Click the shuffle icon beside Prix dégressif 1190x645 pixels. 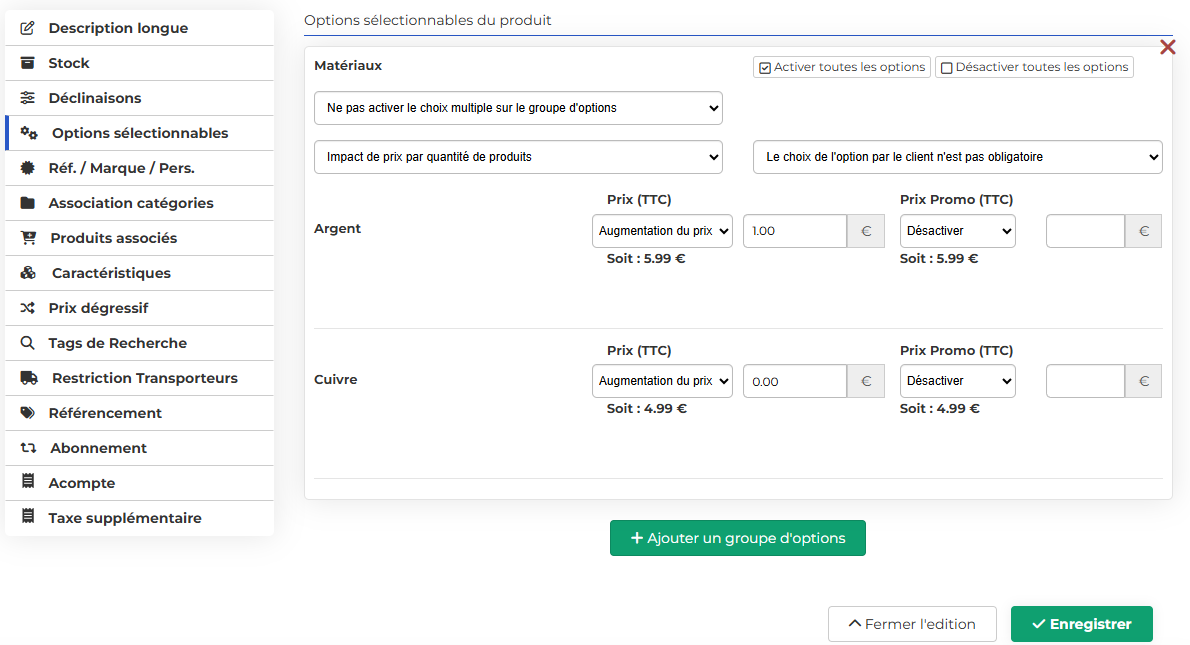click(27, 308)
